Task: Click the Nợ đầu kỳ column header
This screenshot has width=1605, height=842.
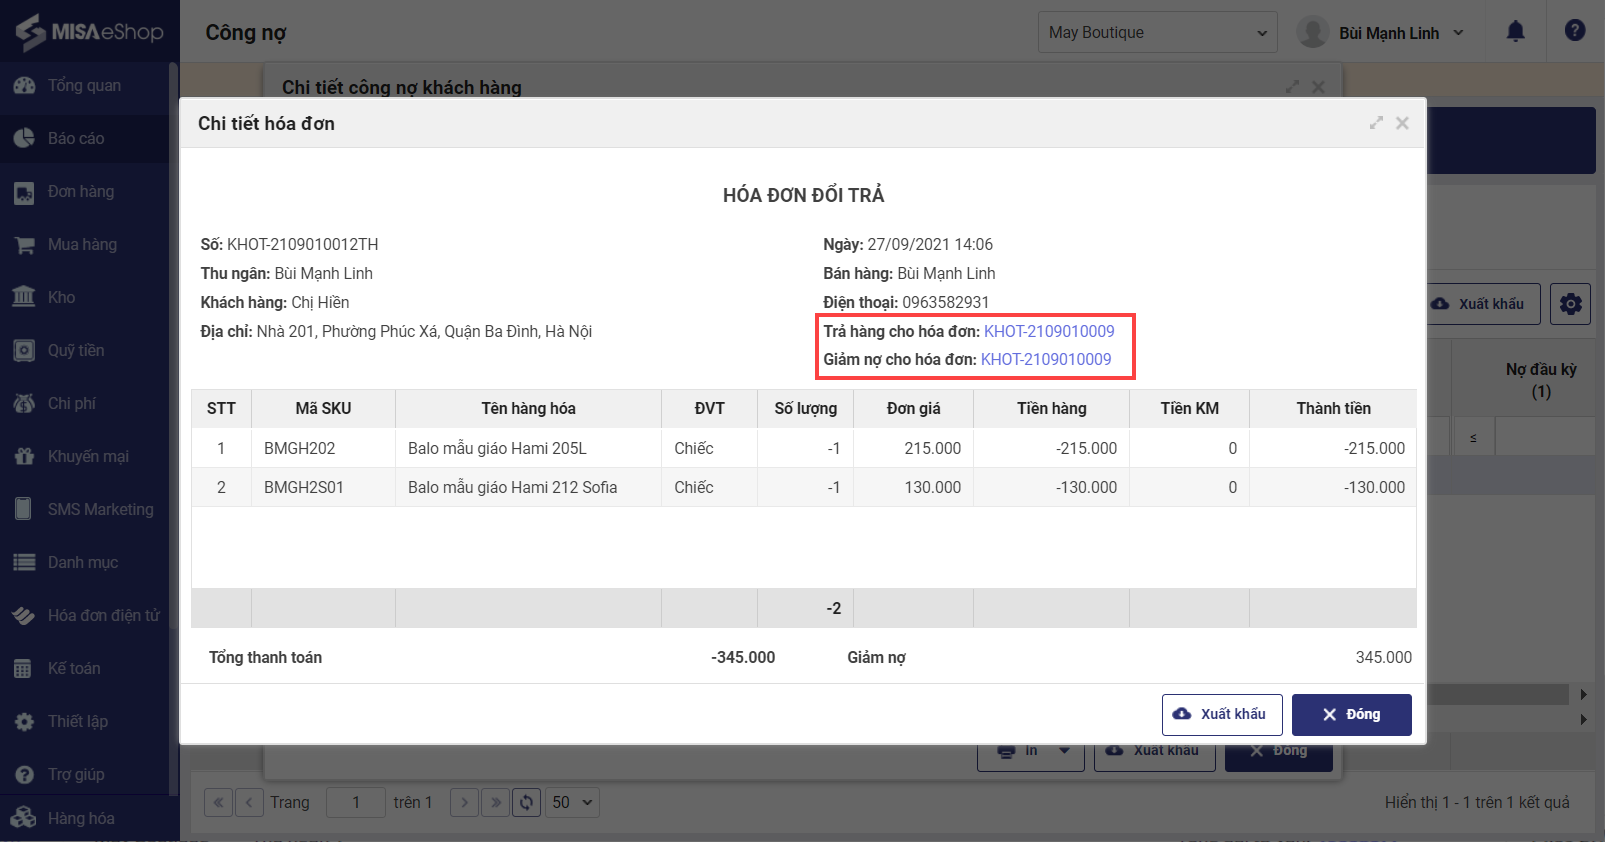Action: [1541, 380]
